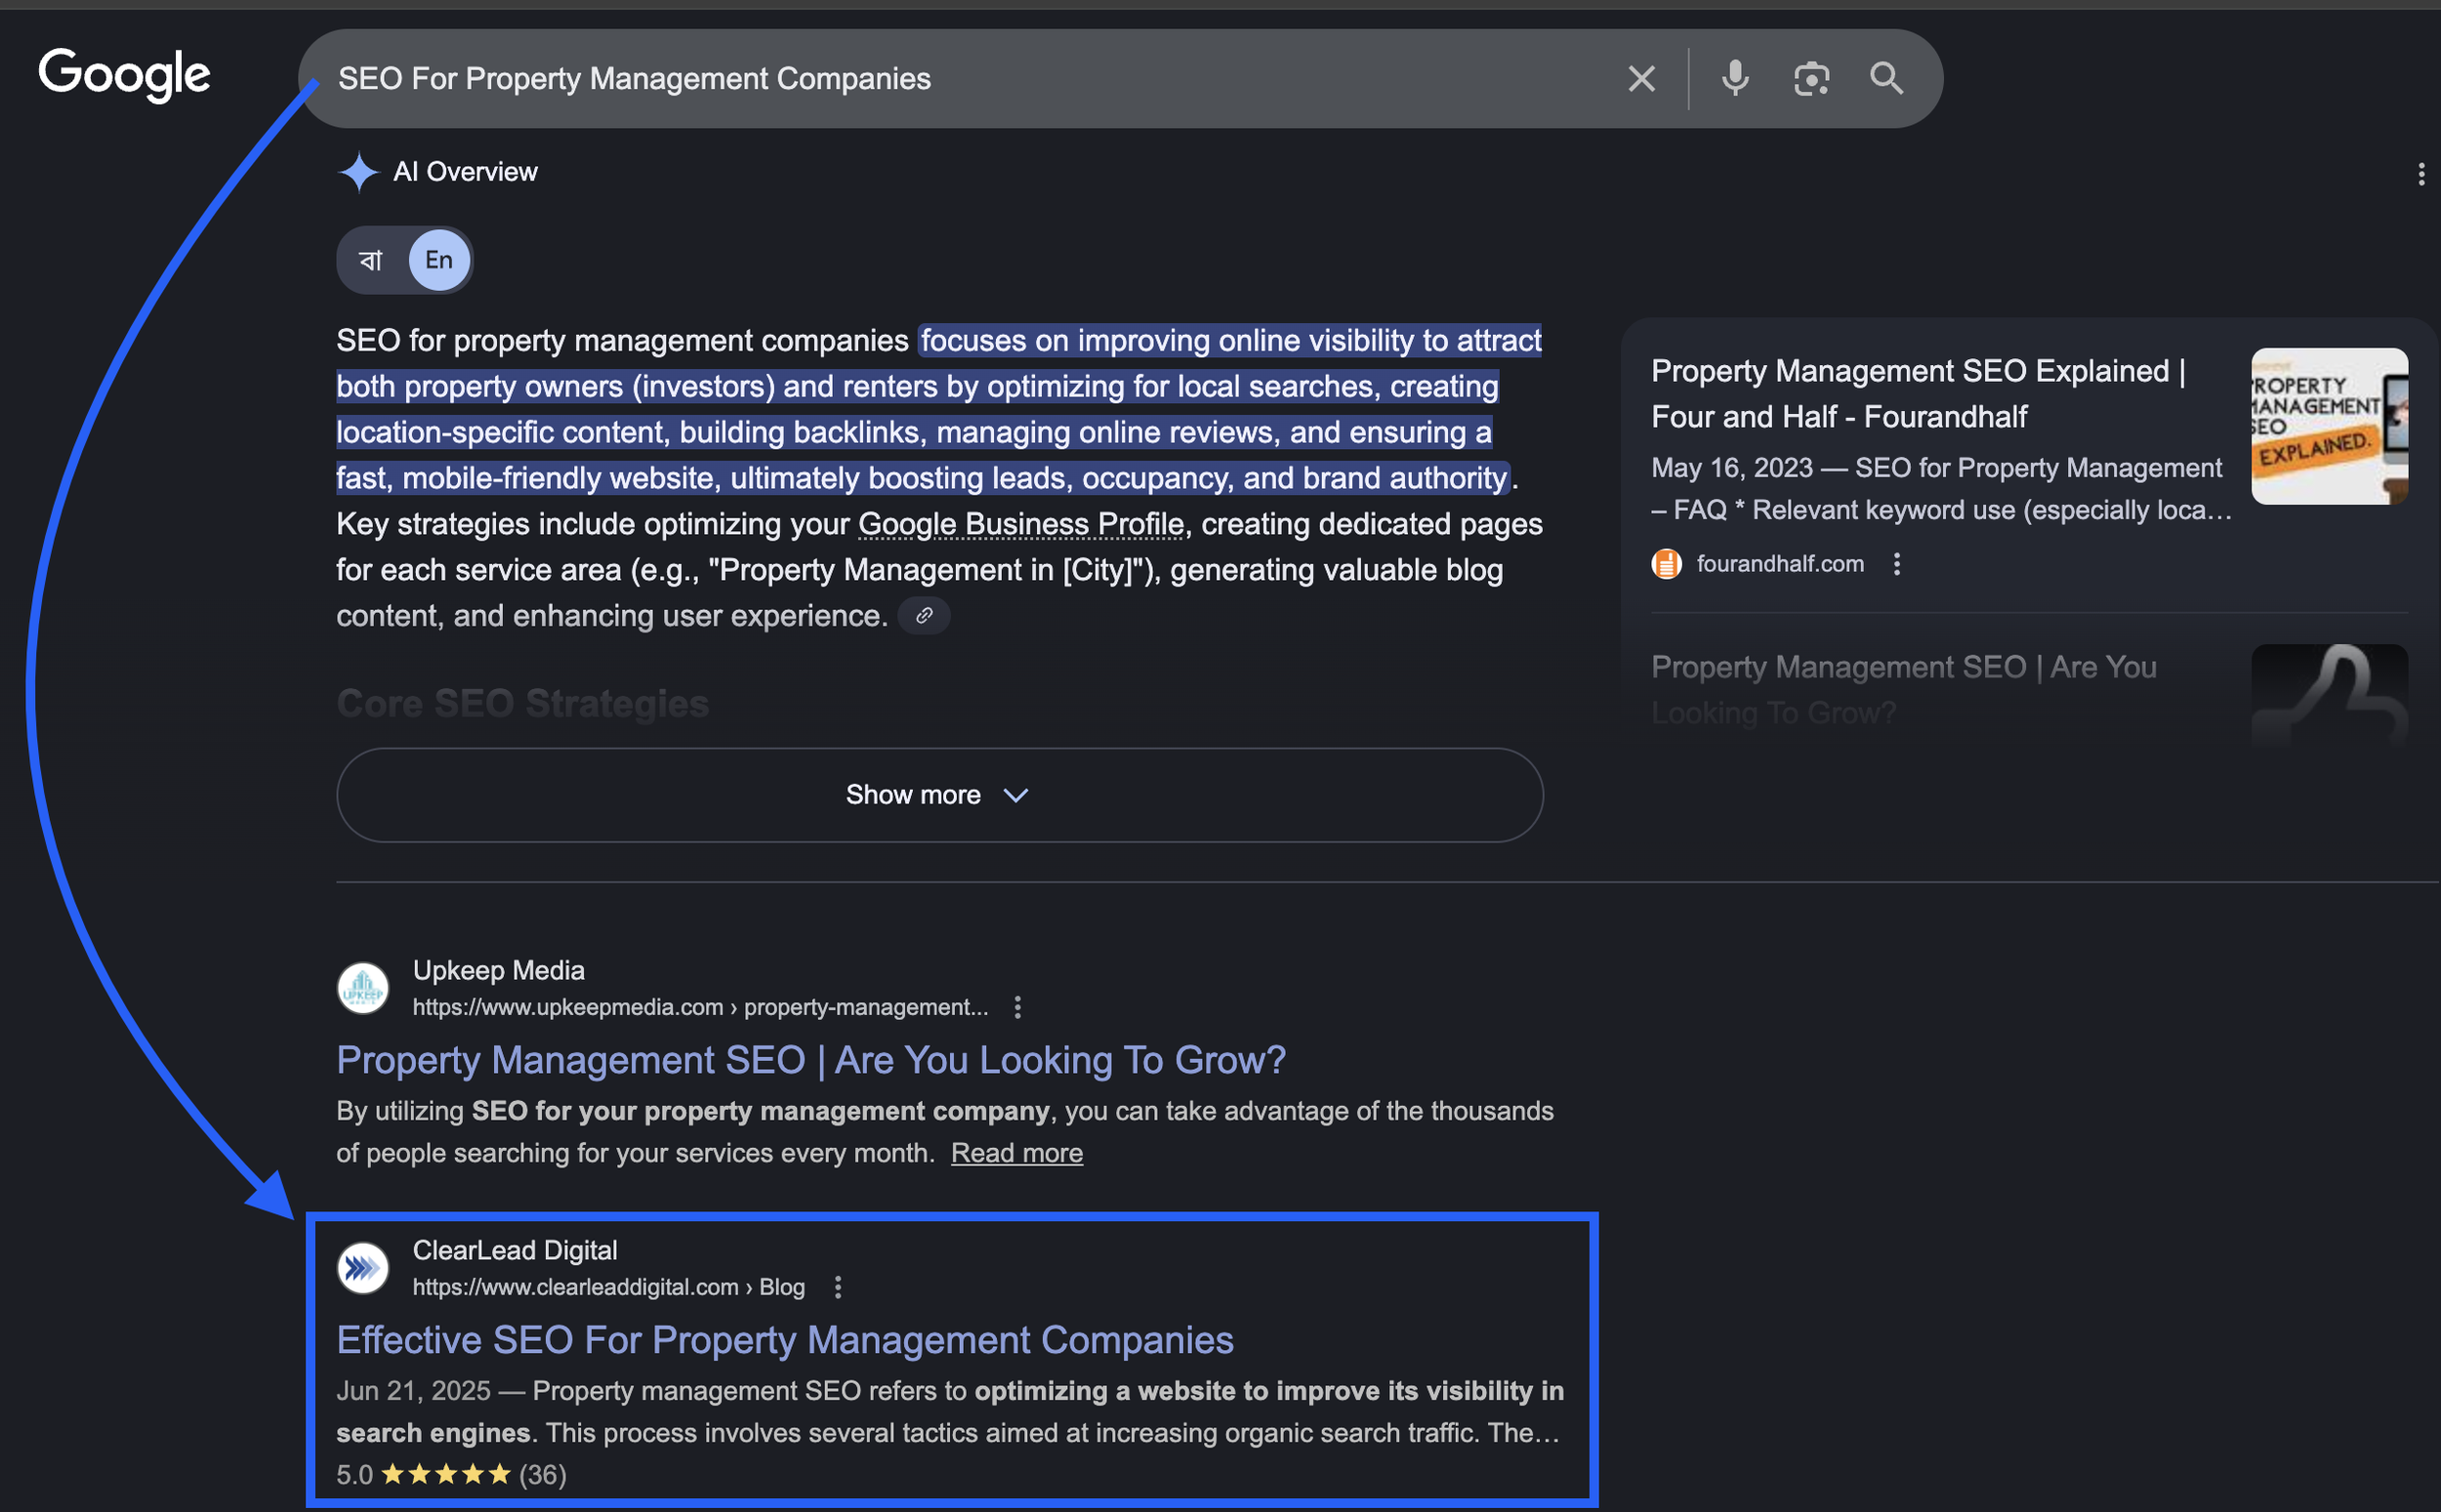Select the En language option
The image size is (2441, 1512).
pos(437,259)
